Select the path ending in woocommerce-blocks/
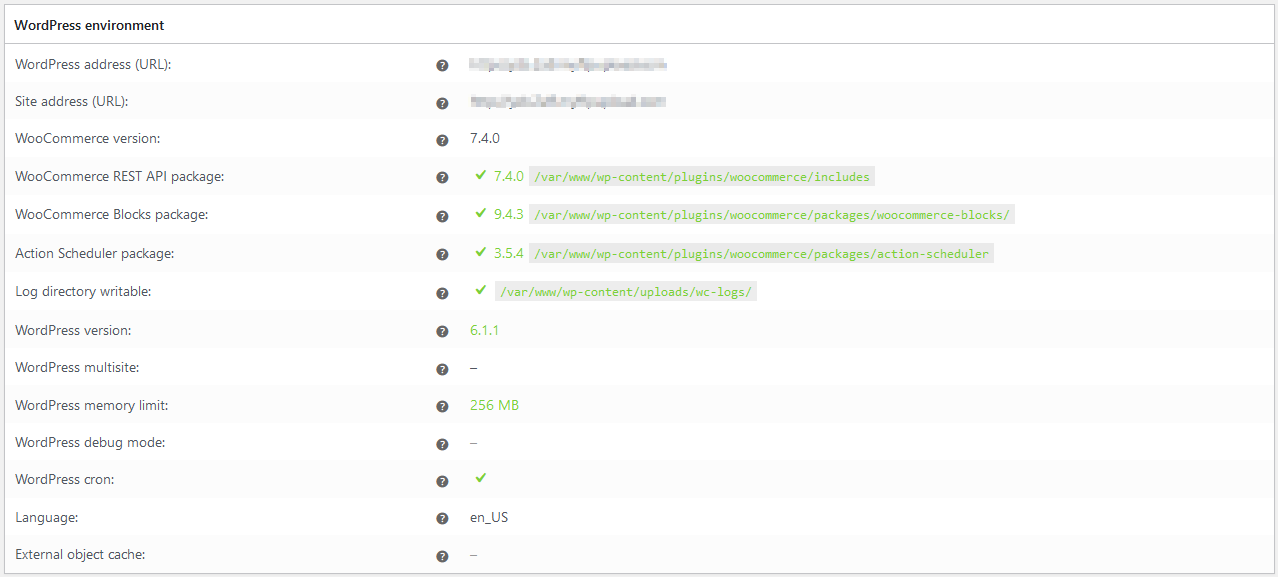The image size is (1278, 577). pos(772,215)
